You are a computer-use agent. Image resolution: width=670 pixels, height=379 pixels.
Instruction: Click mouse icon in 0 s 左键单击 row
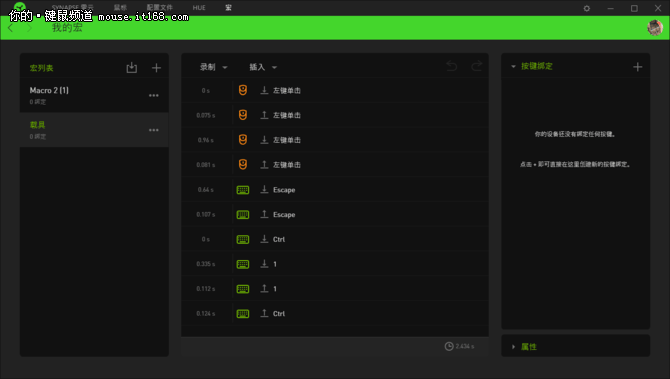243,90
